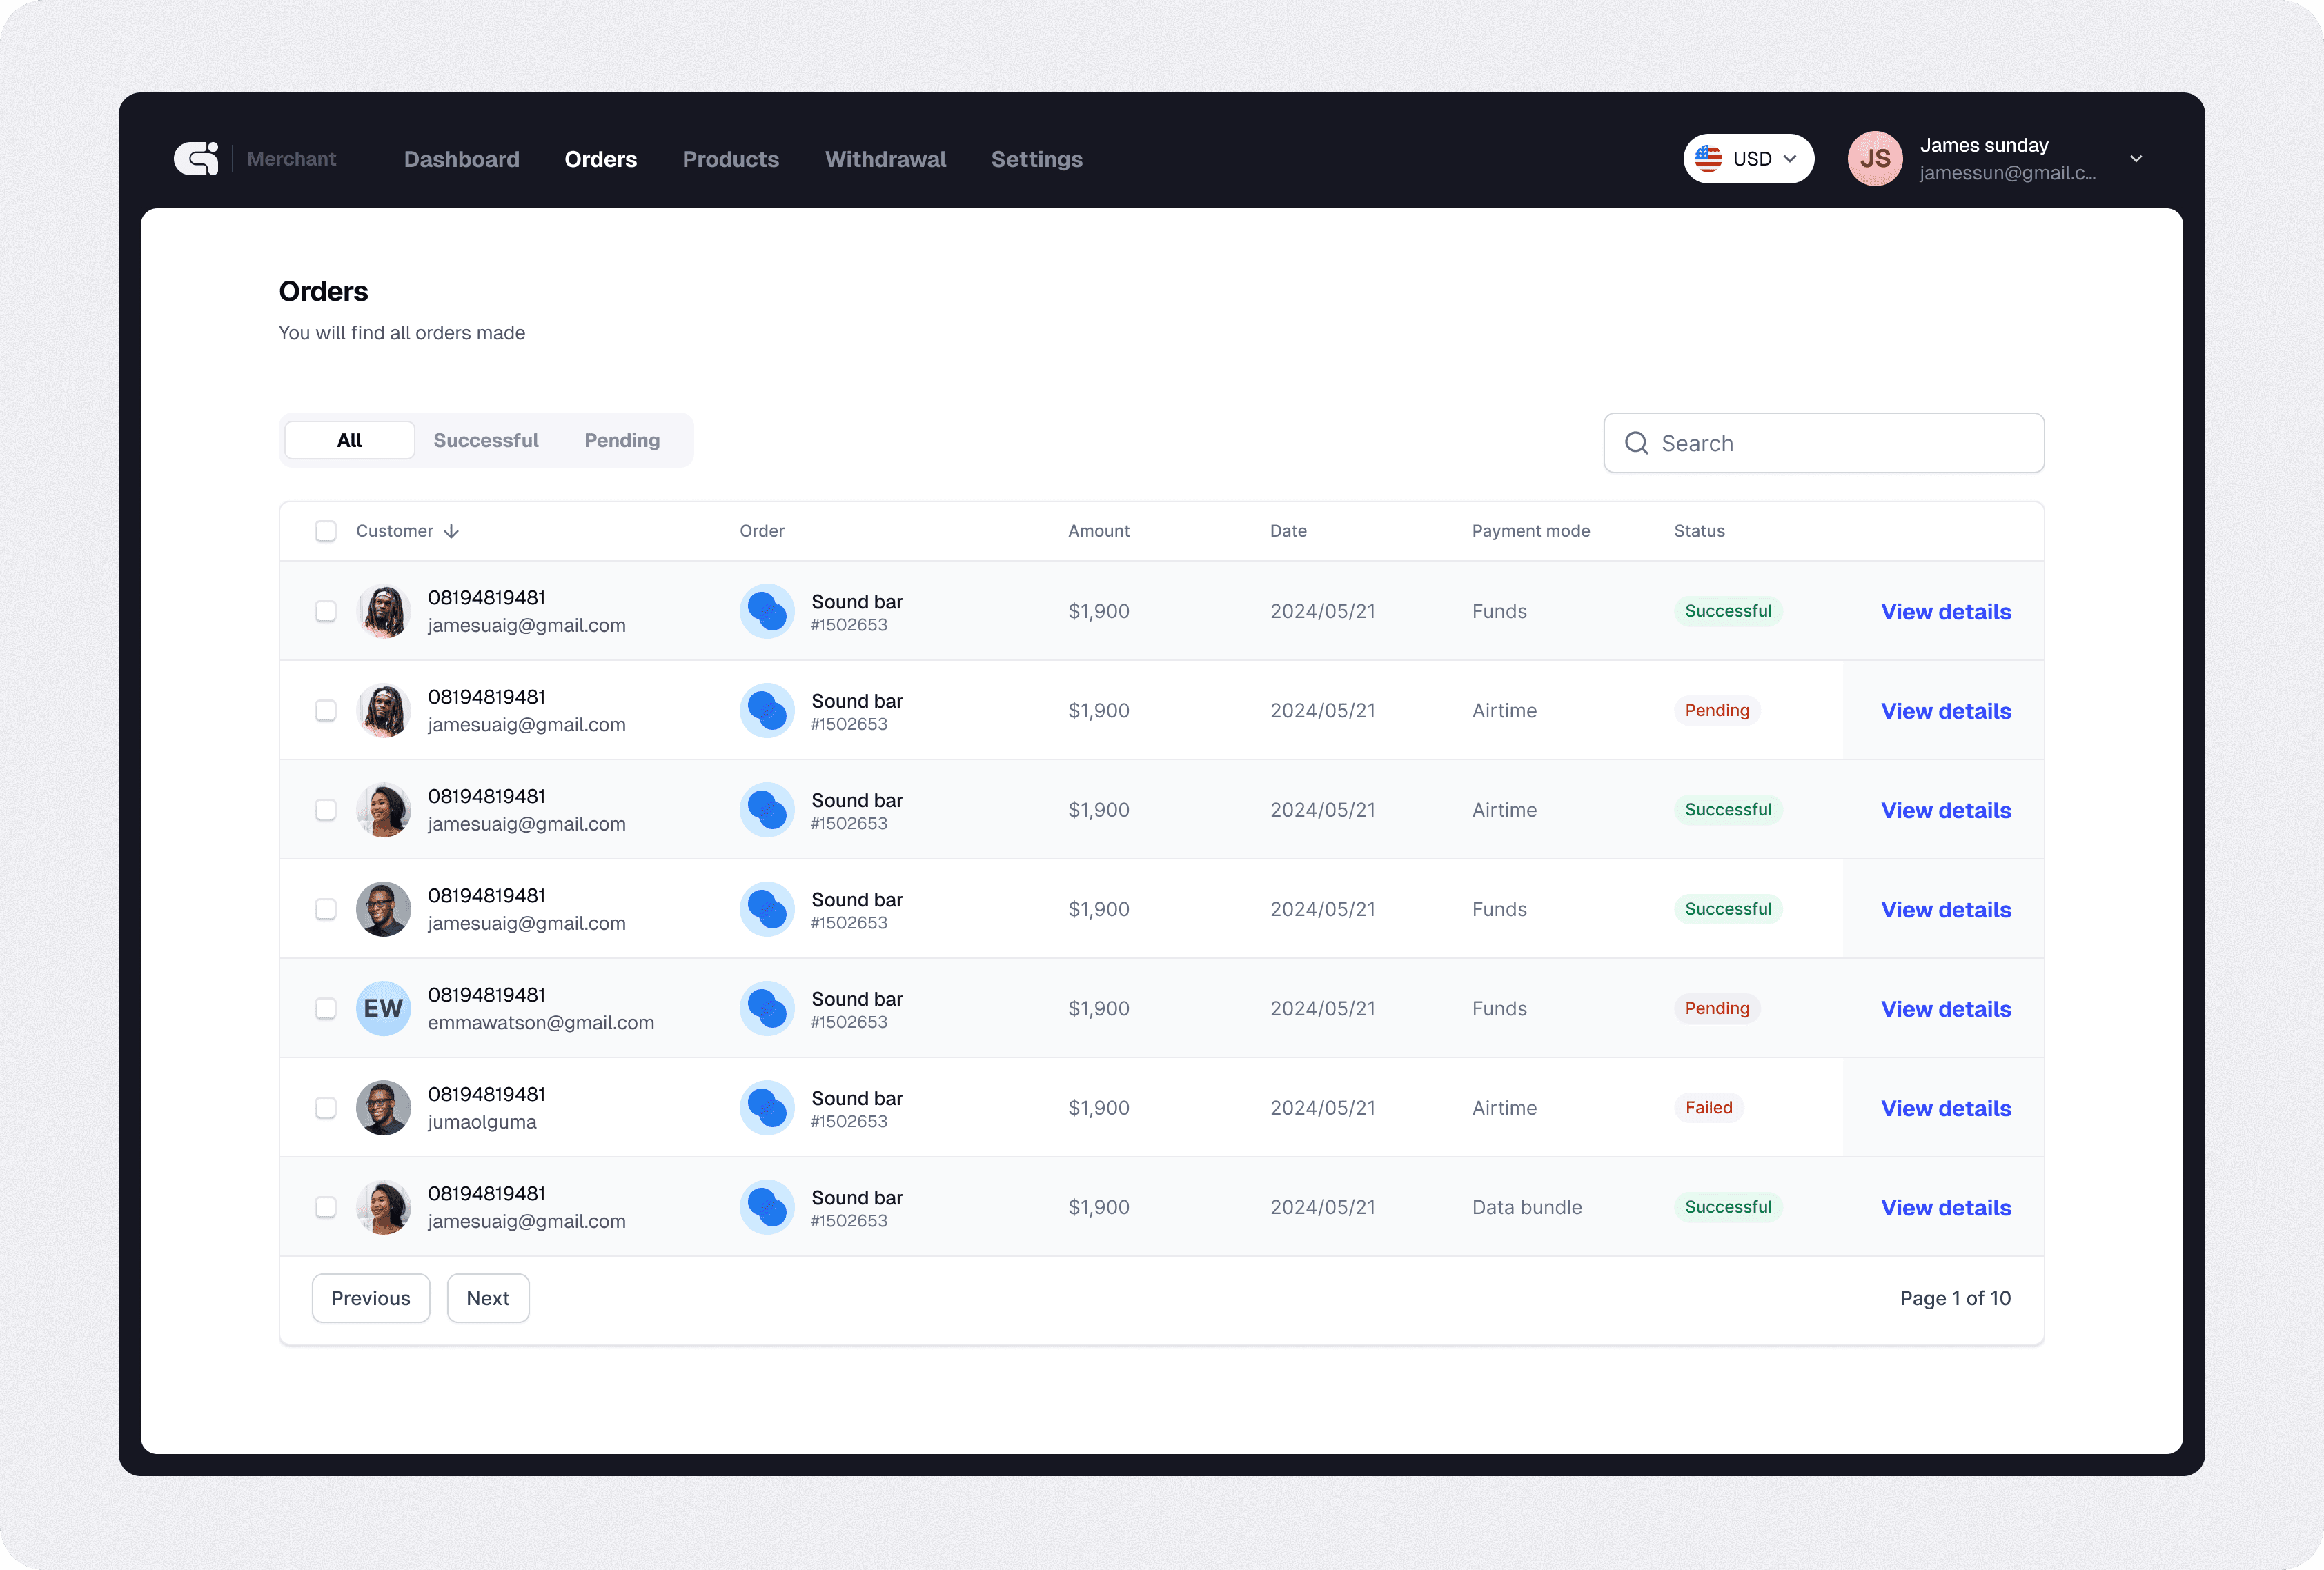
Task: Open the USD currency dropdown
Action: click(1749, 159)
